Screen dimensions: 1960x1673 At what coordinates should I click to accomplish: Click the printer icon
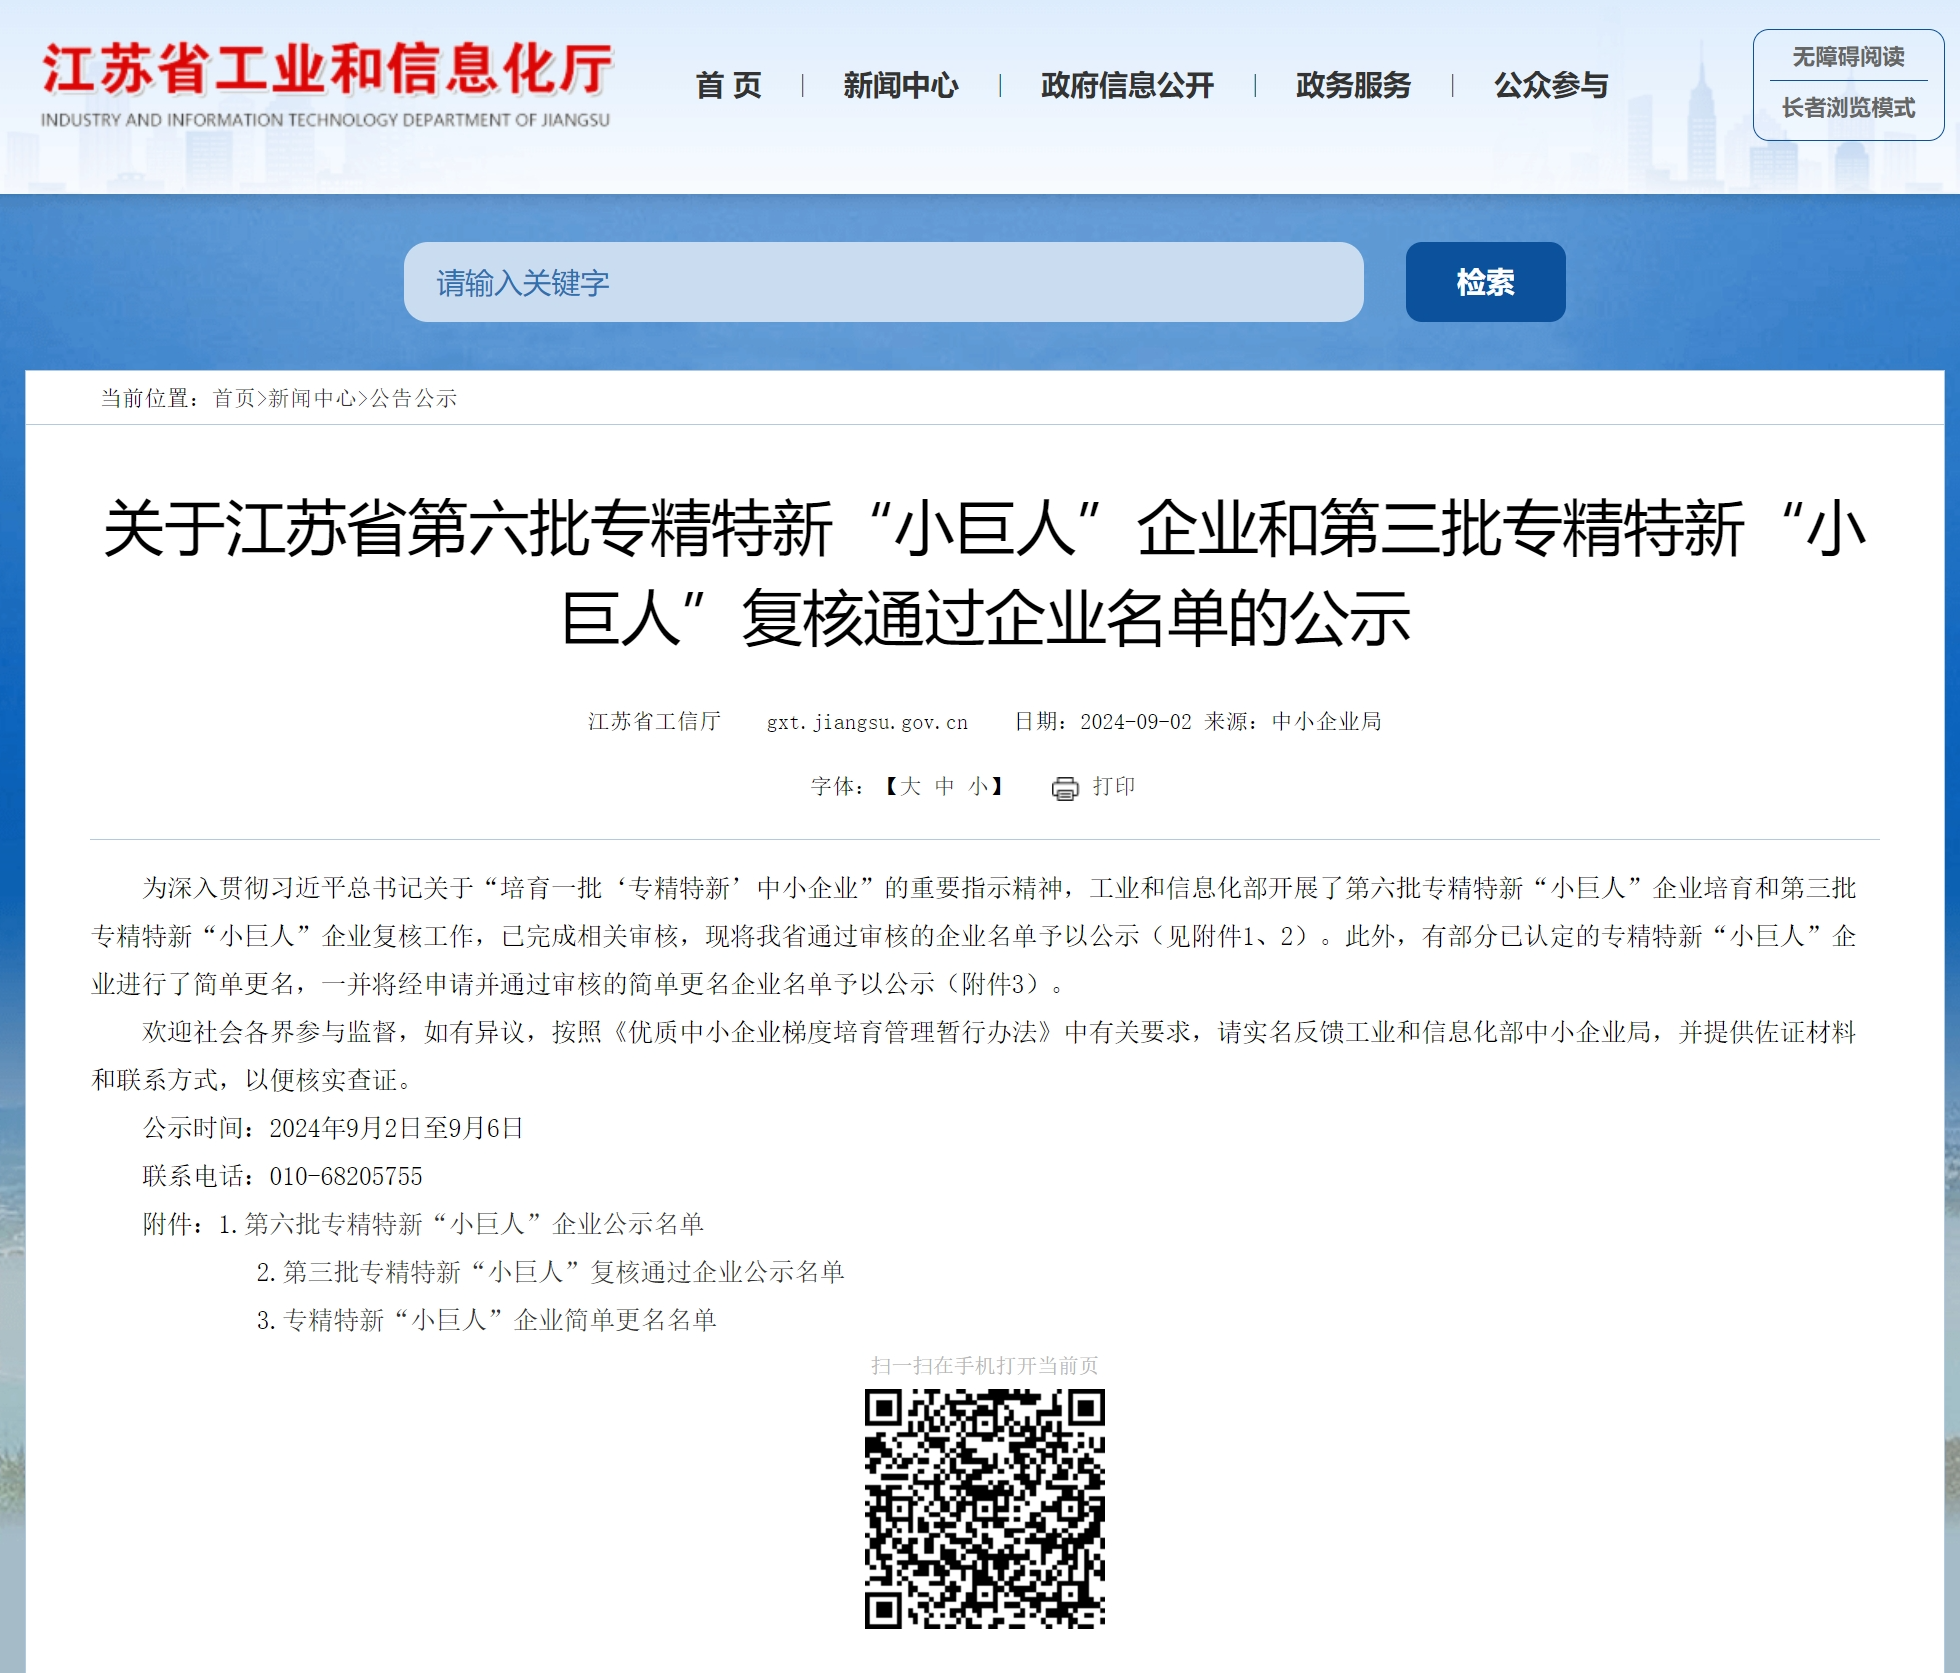click(1065, 788)
